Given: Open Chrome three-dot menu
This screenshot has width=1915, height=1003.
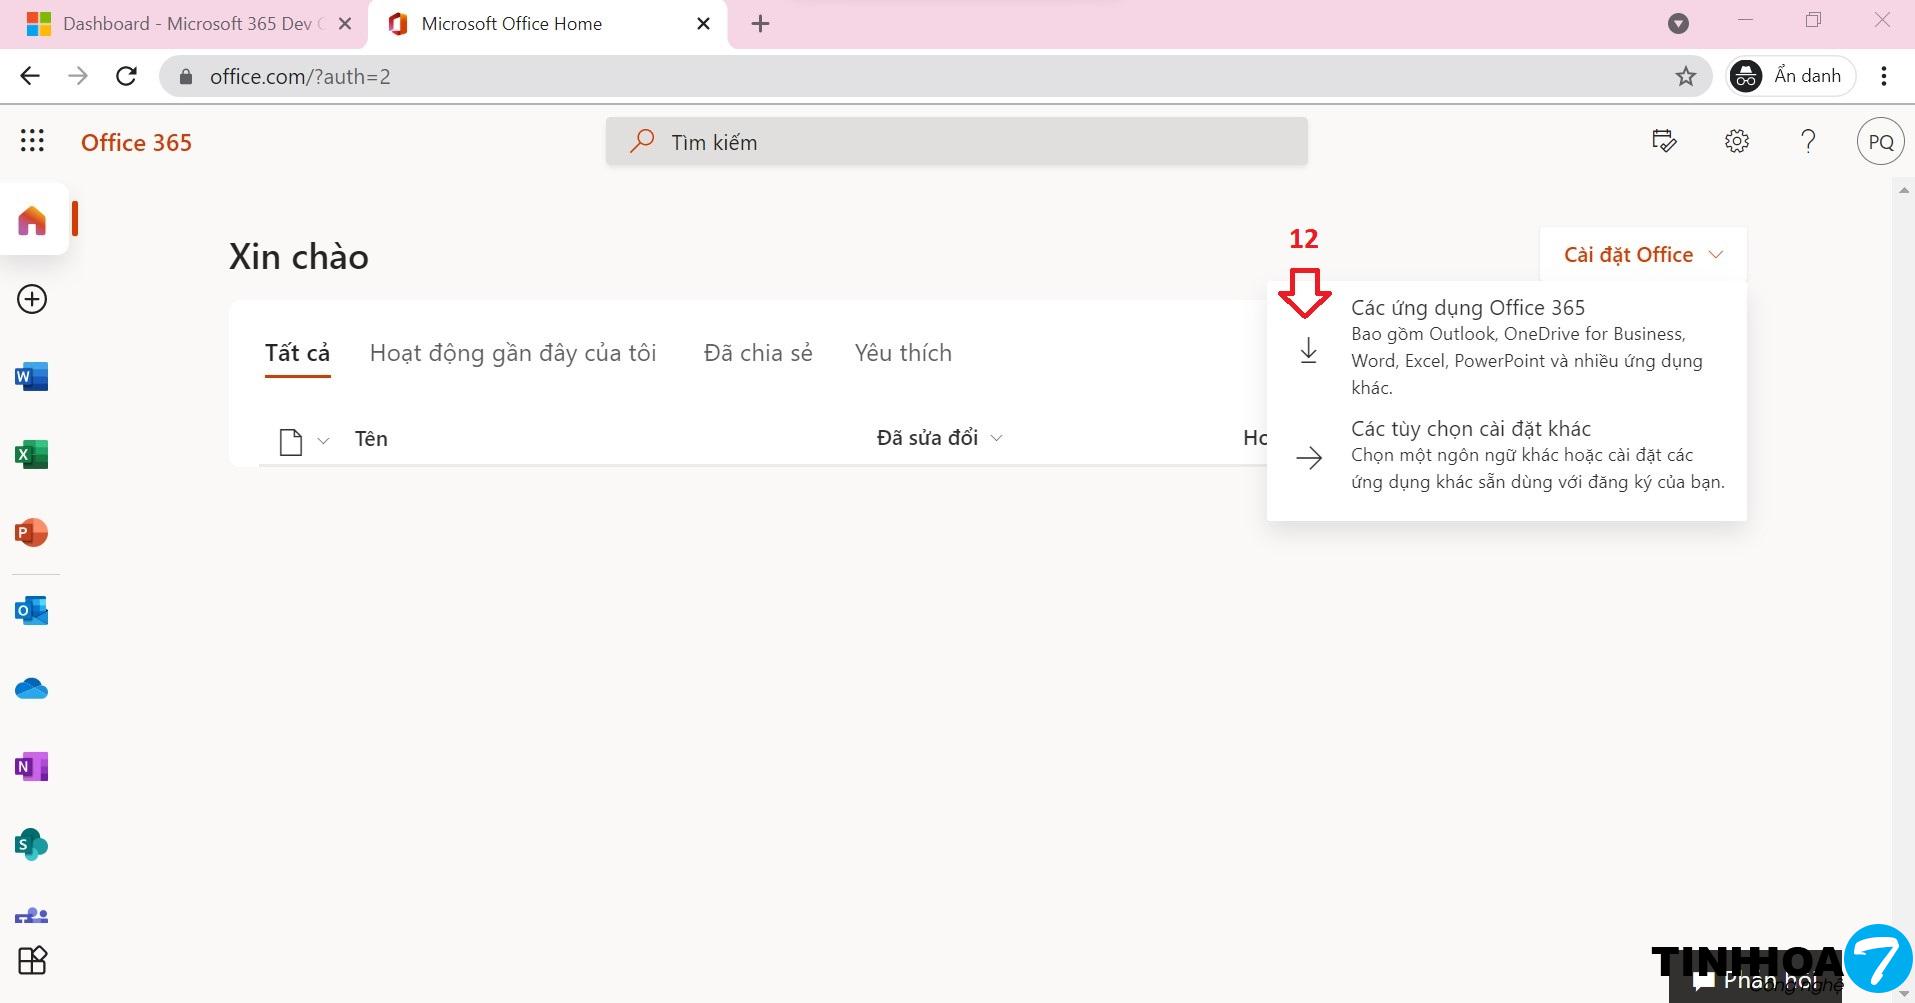Looking at the screenshot, I should (1884, 76).
